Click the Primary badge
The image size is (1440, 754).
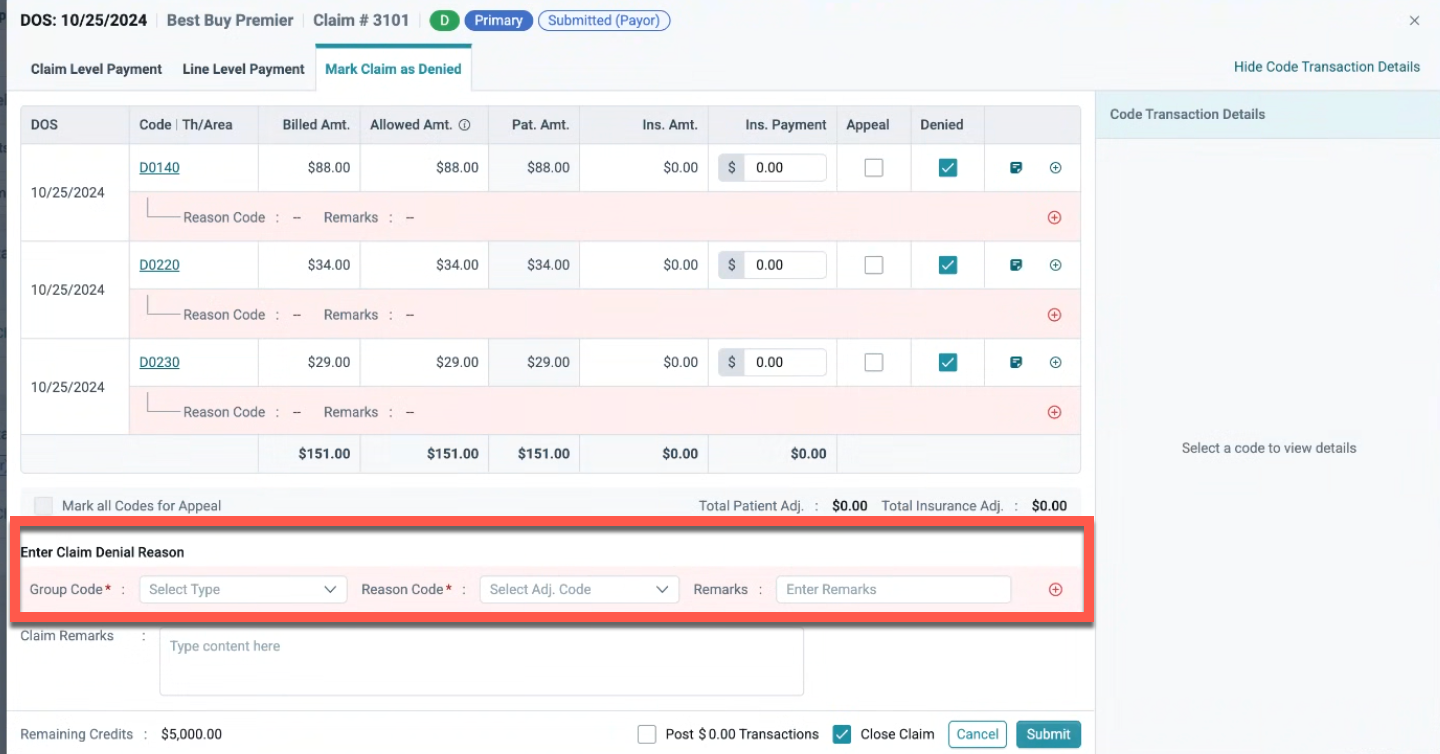point(498,20)
